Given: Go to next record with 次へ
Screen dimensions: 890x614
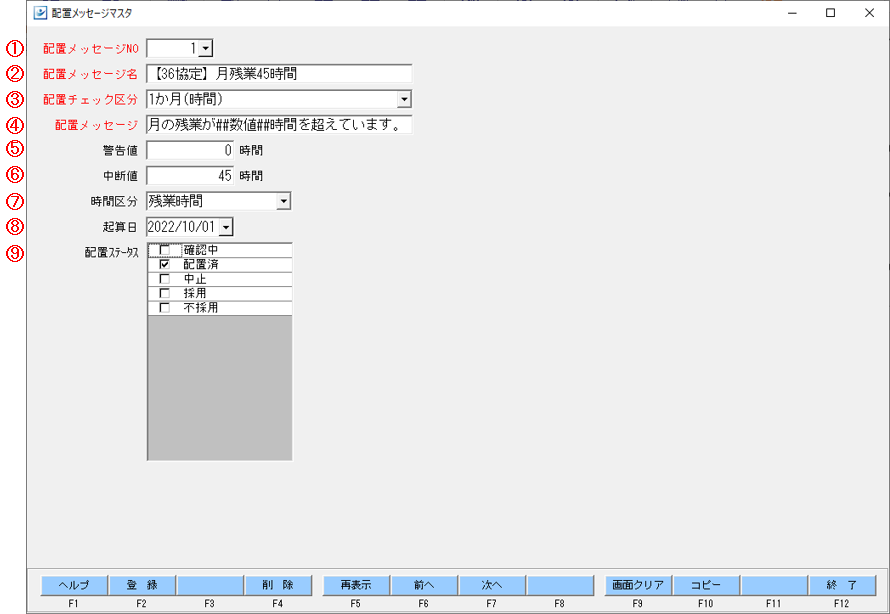Looking at the screenshot, I should (492, 585).
